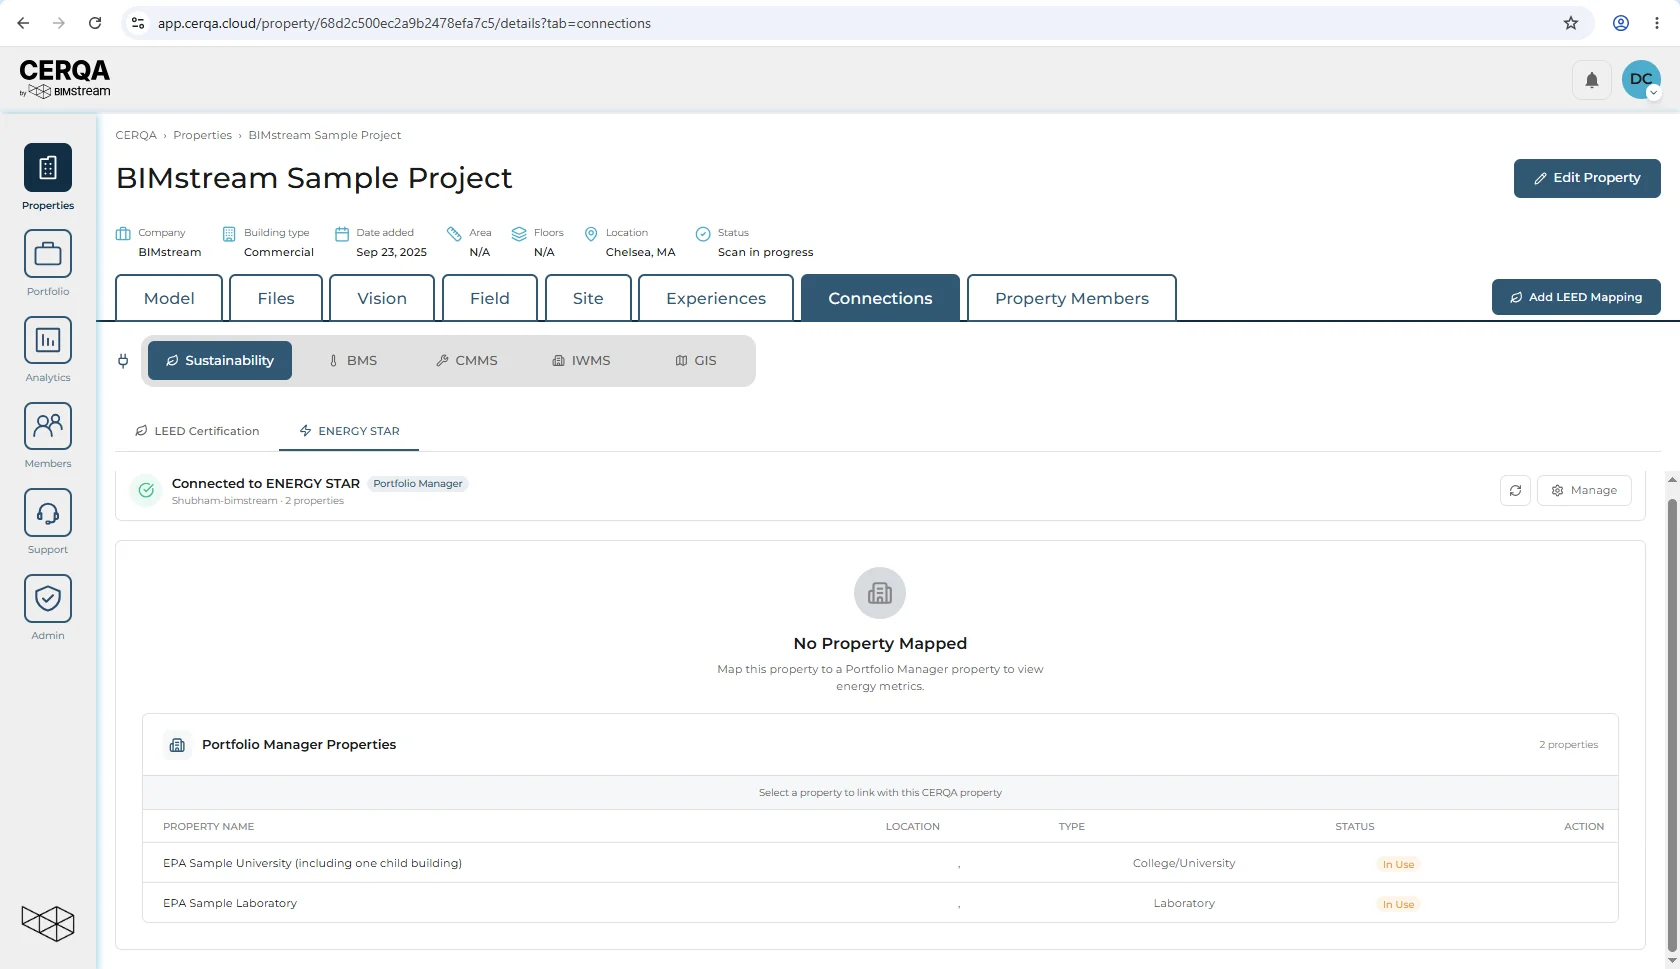1680x969 pixels.
Task: Select the EPA Sample Laboratory row
Action: [x=880, y=903]
